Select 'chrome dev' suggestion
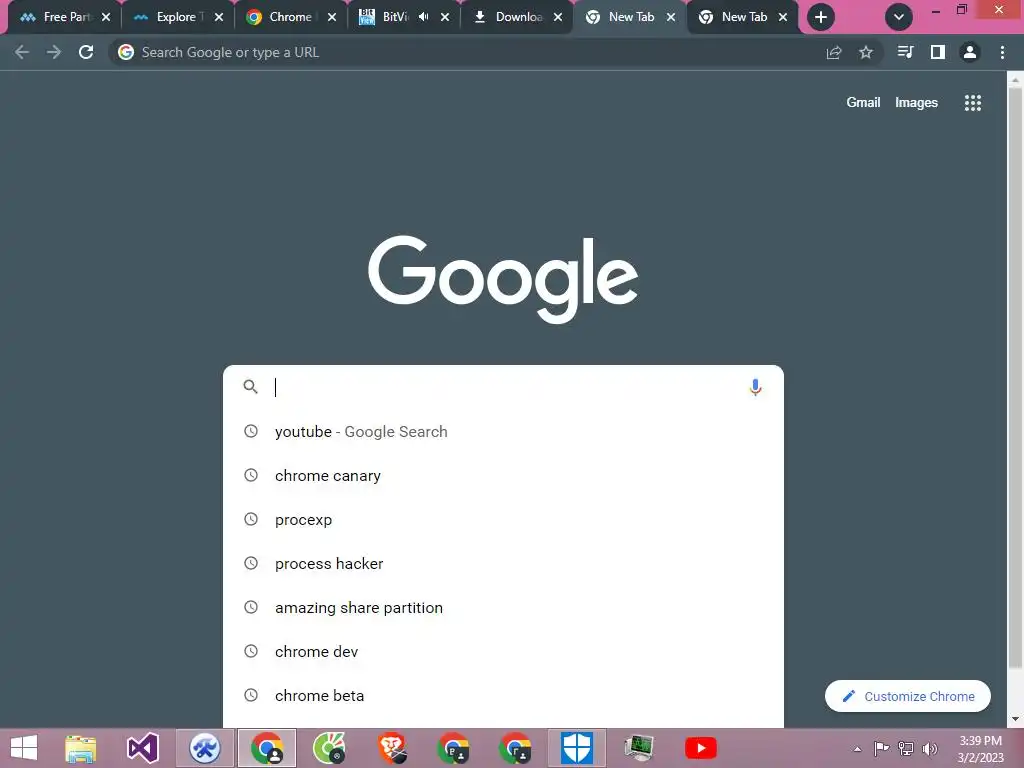1024x768 pixels. tap(503, 652)
